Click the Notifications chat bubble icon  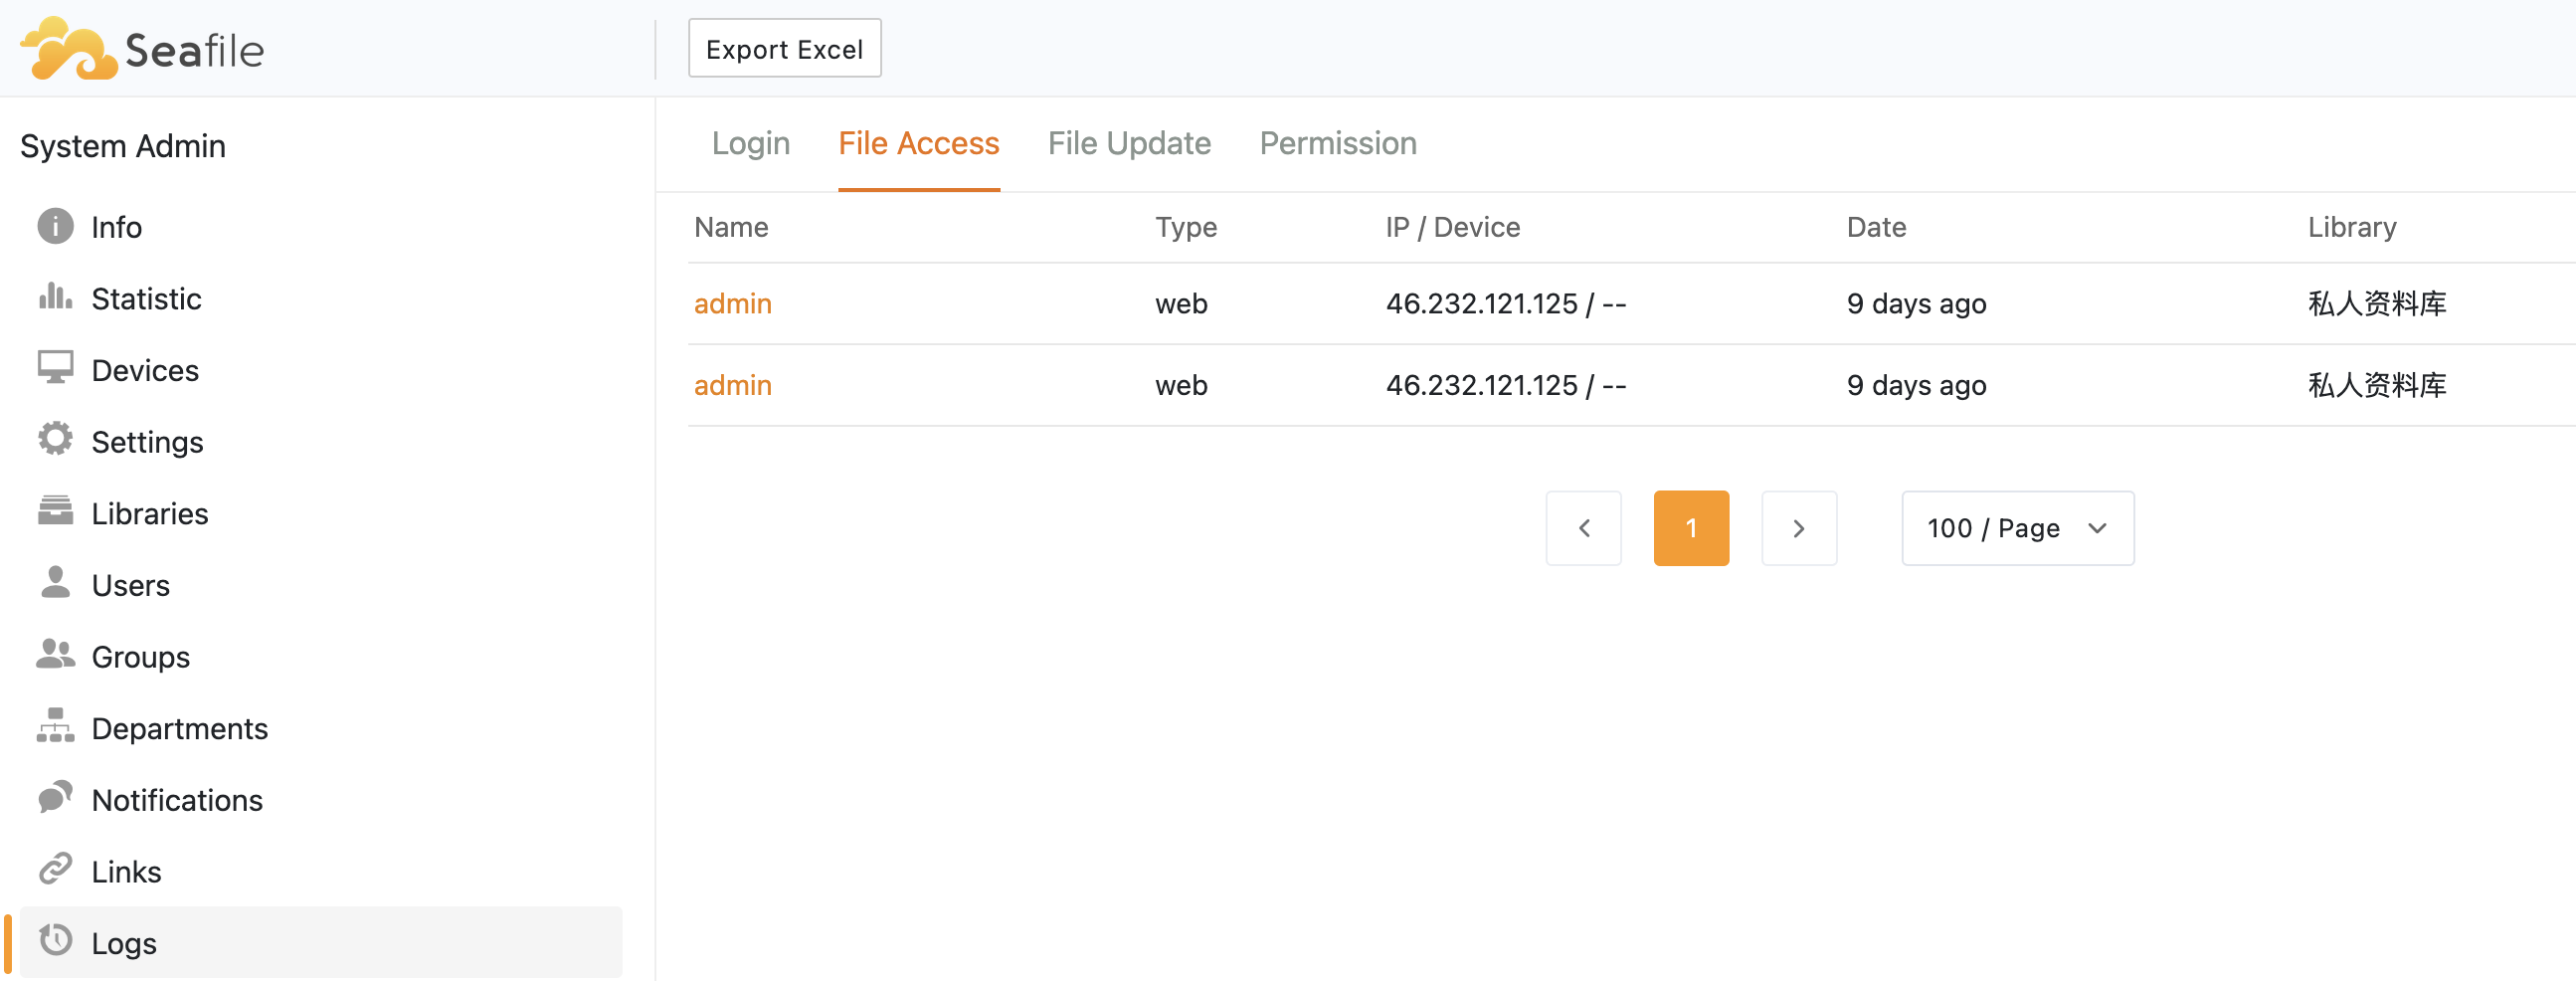tap(55, 798)
